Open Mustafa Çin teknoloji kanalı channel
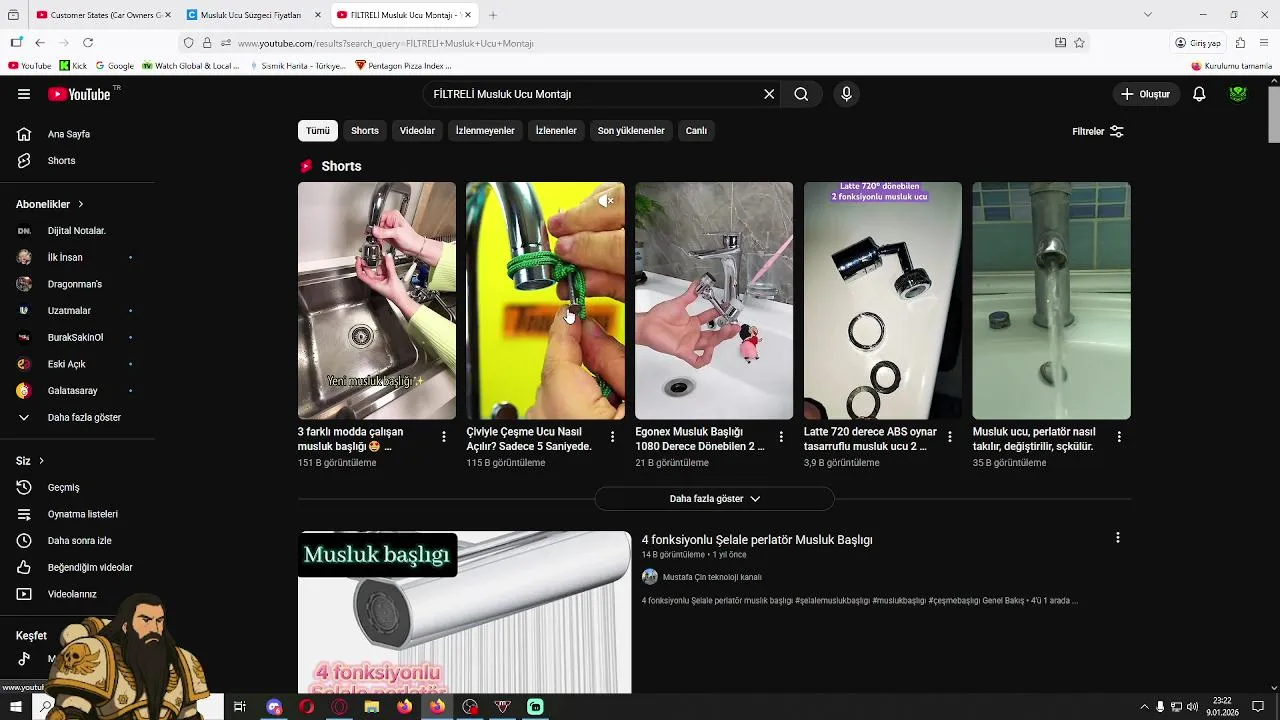The width and height of the screenshot is (1280, 720). (x=712, y=577)
